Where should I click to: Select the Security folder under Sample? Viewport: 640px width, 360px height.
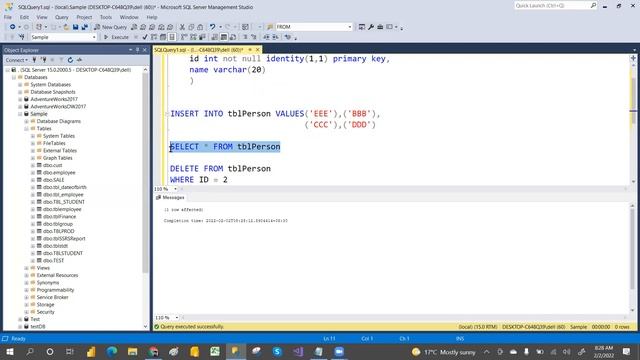pos(45,312)
